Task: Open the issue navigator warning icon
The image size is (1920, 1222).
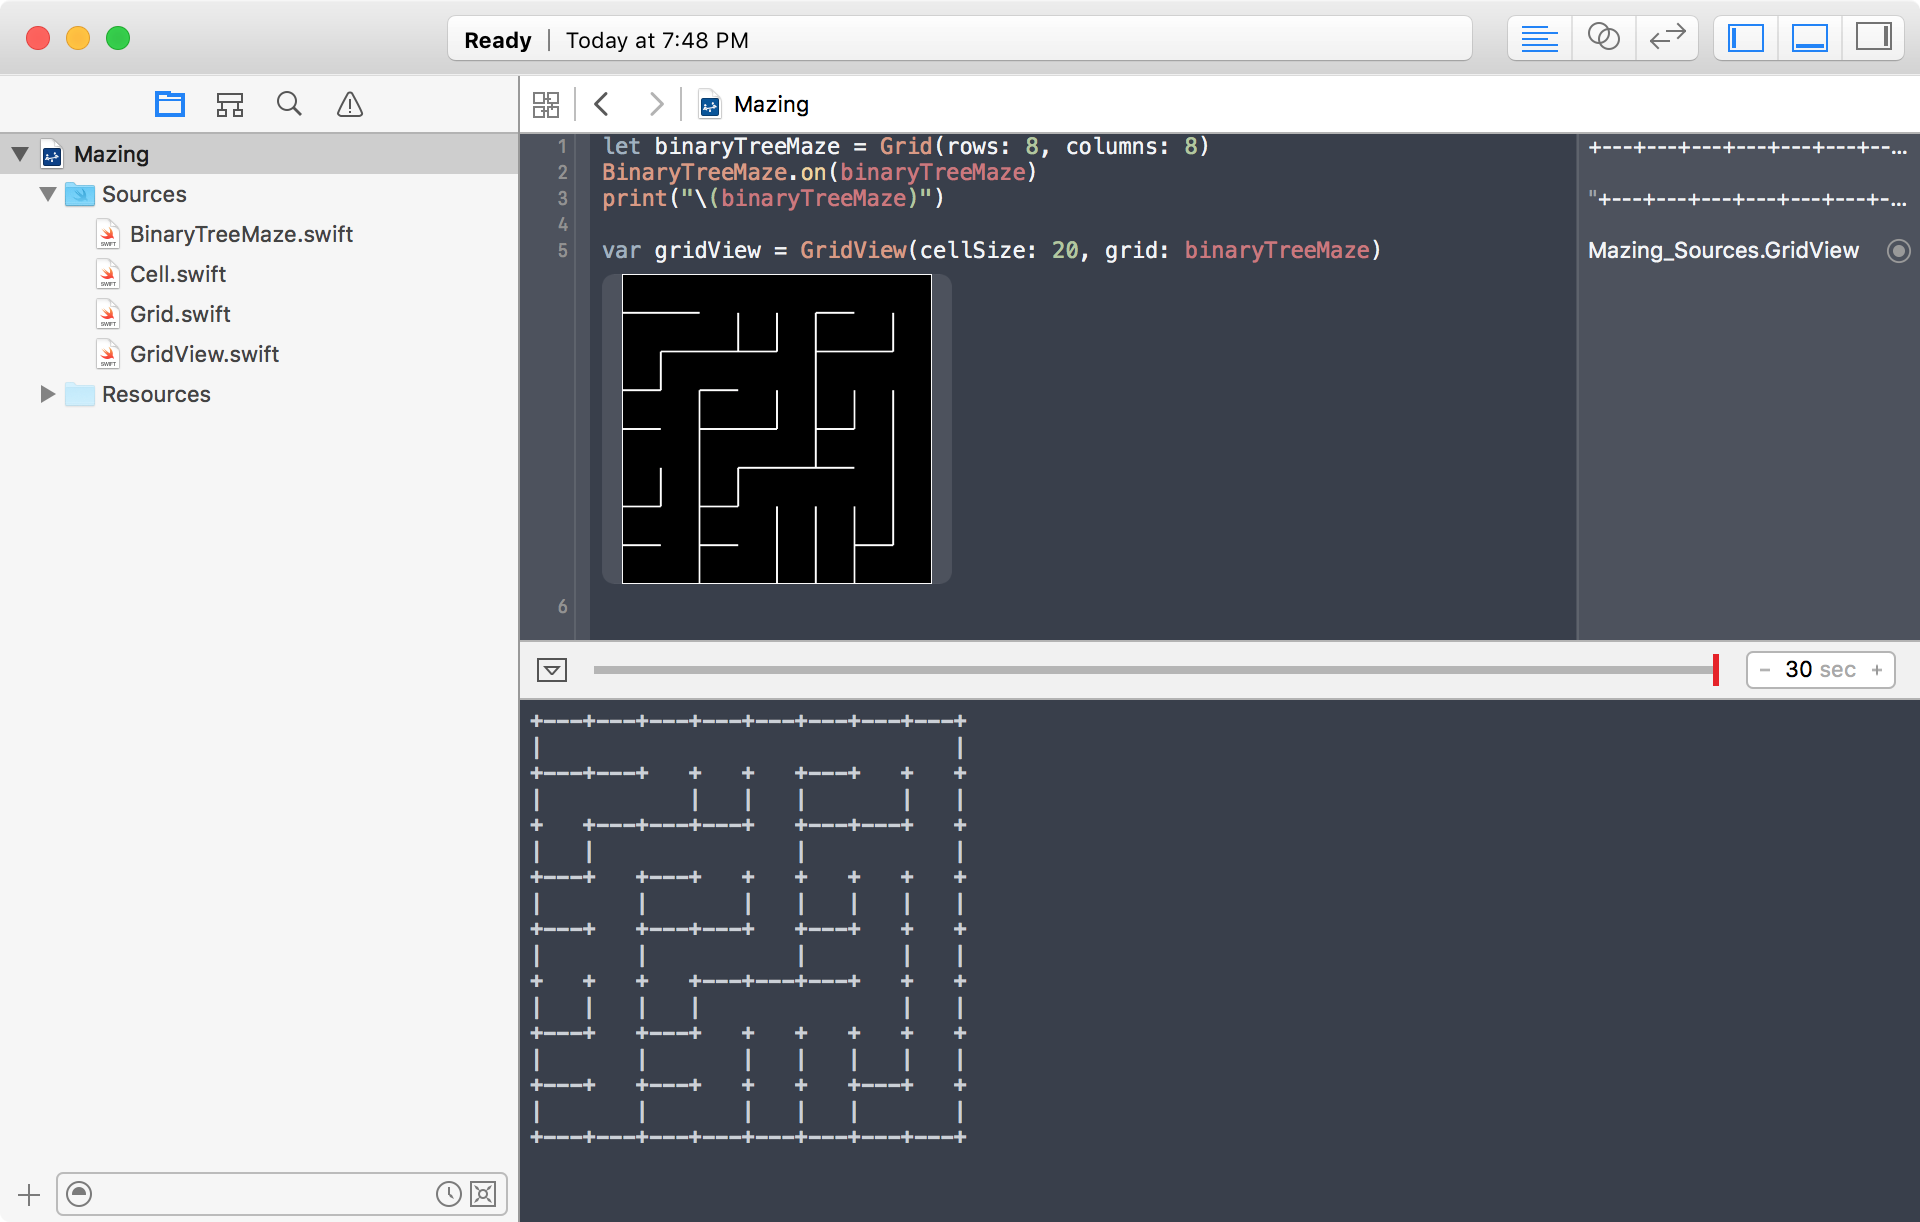Action: (349, 104)
